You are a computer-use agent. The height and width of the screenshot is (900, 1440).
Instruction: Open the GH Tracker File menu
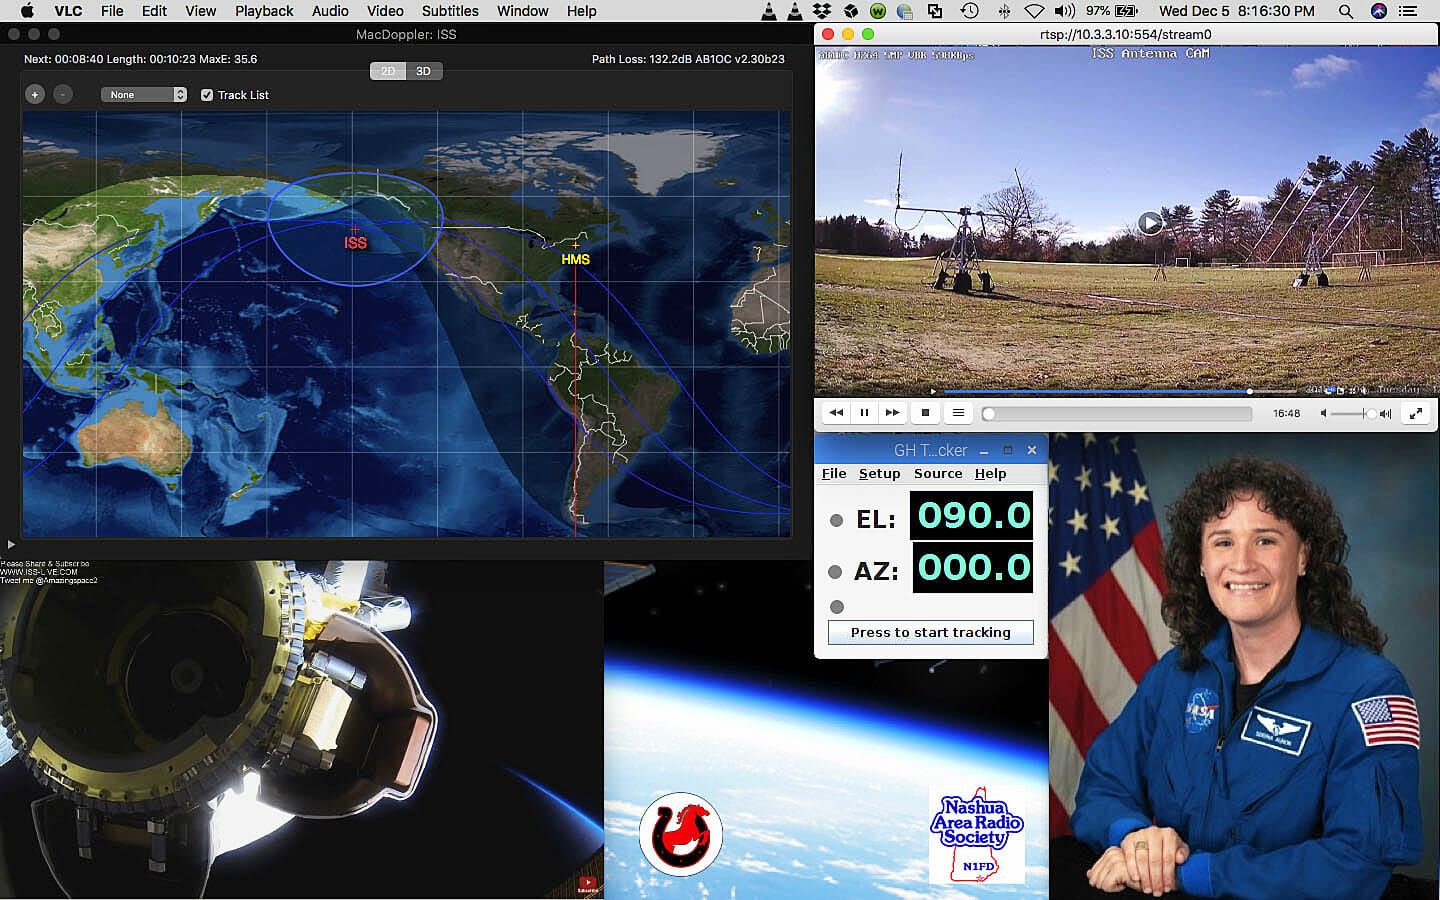[x=834, y=474]
